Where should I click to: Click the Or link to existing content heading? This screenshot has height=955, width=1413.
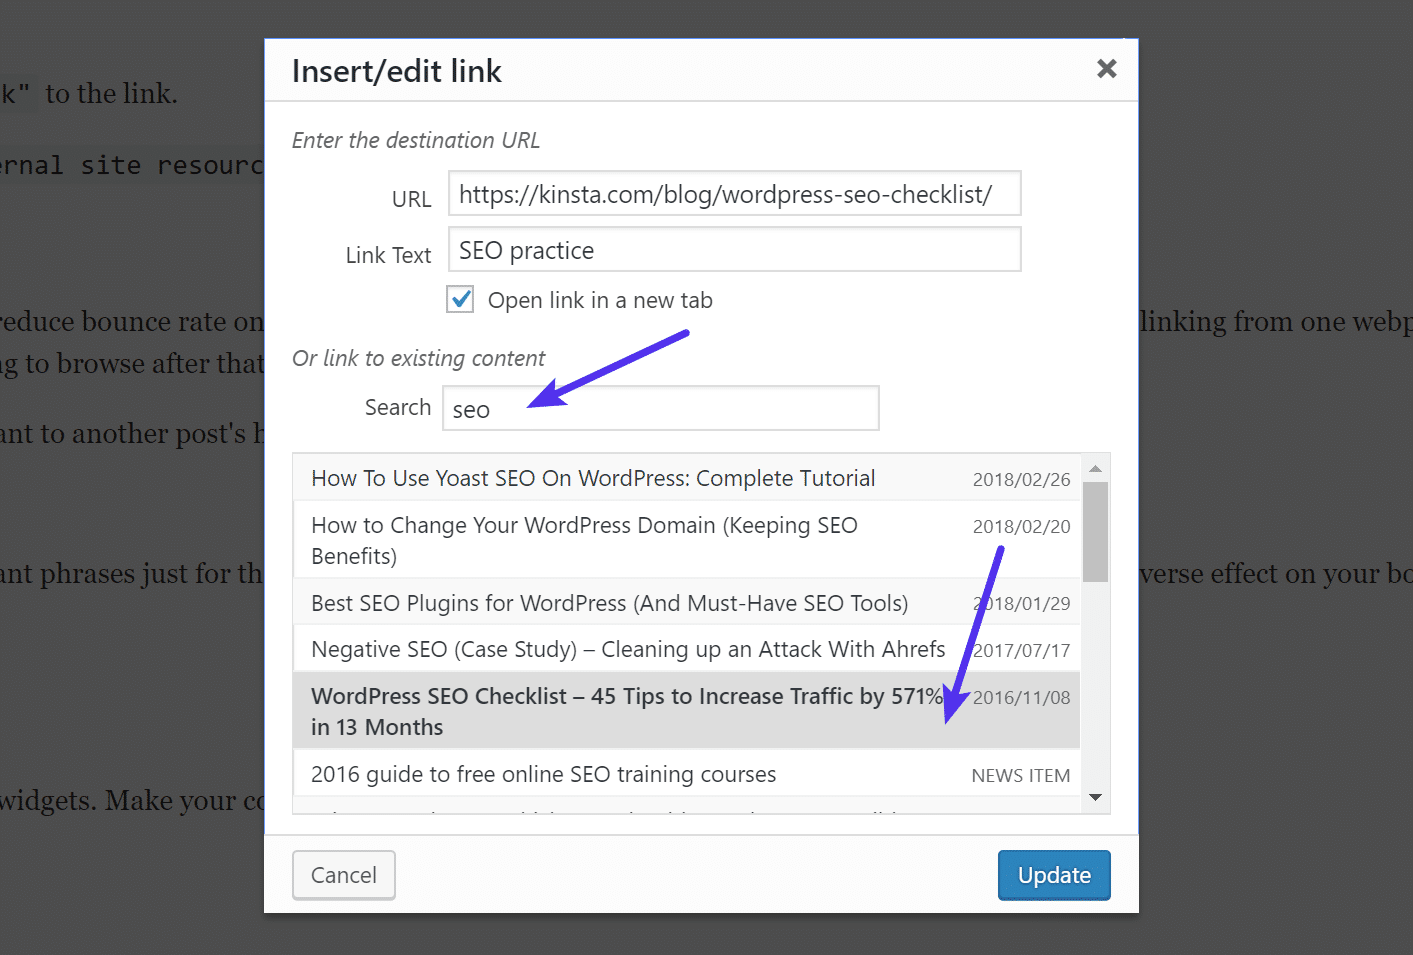[418, 358]
